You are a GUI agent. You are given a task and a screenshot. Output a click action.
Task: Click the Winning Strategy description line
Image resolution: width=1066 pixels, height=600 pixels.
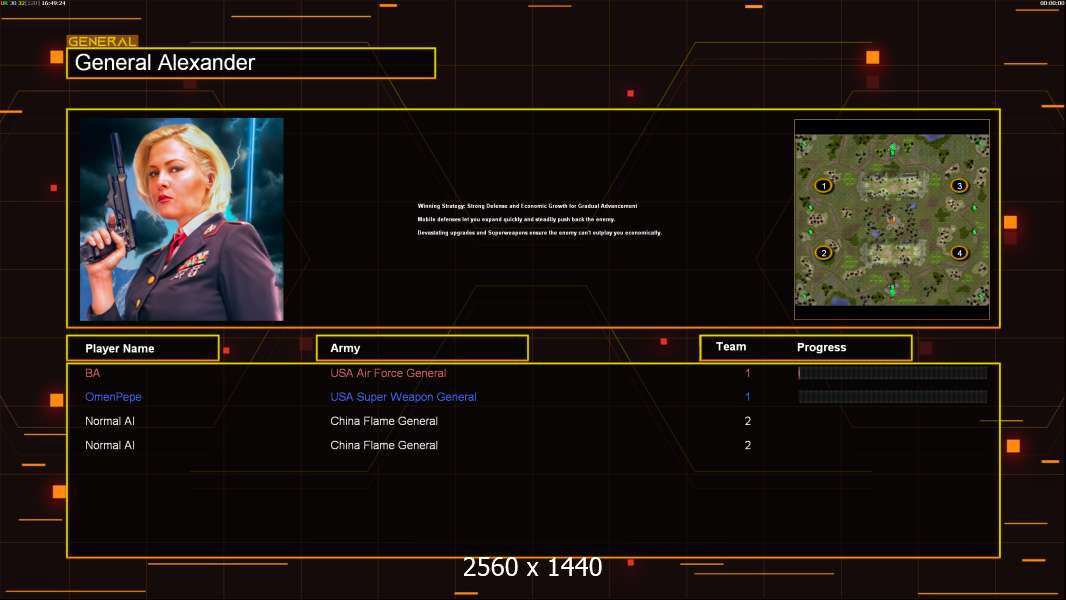pyautogui.click(x=527, y=206)
